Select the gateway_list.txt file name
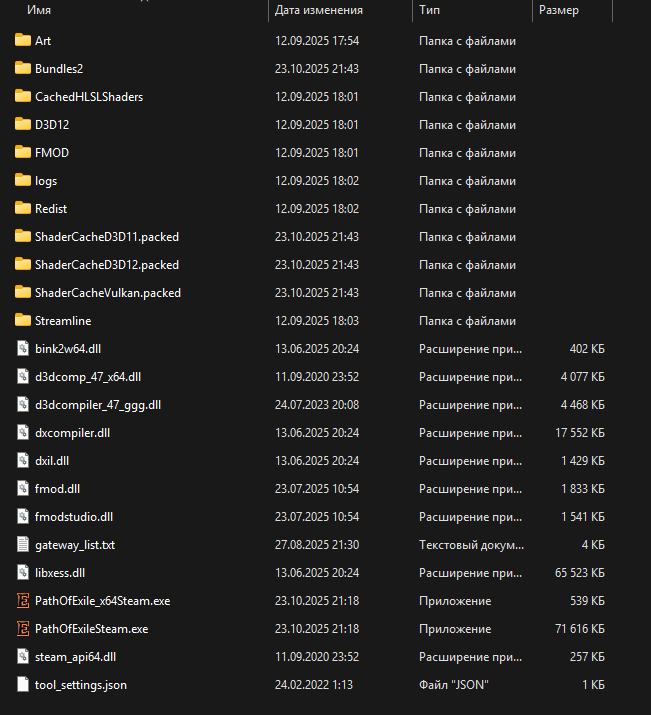The width and height of the screenshot is (651, 715). (x=75, y=545)
